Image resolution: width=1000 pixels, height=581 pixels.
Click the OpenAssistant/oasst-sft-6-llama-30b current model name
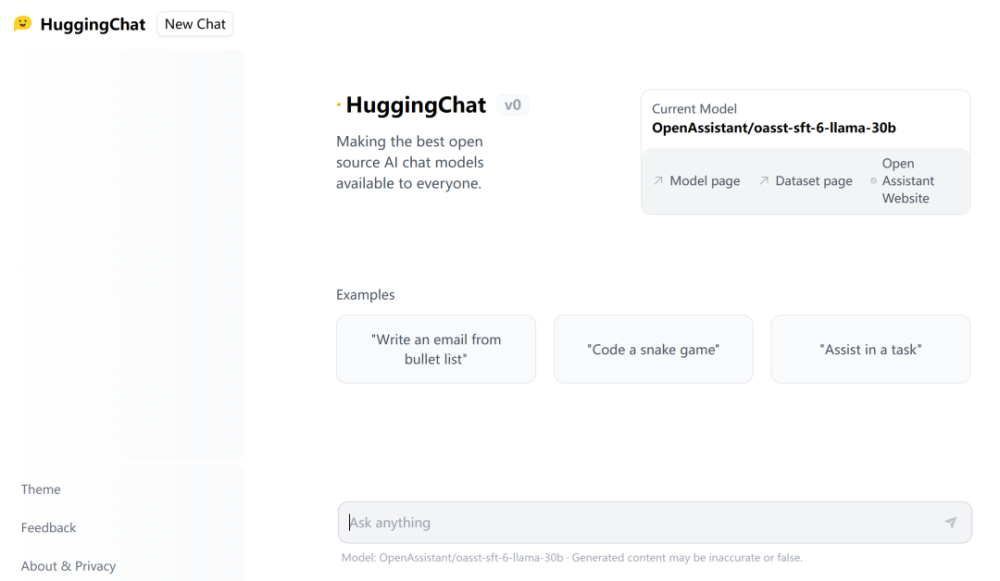pyautogui.click(x=774, y=128)
